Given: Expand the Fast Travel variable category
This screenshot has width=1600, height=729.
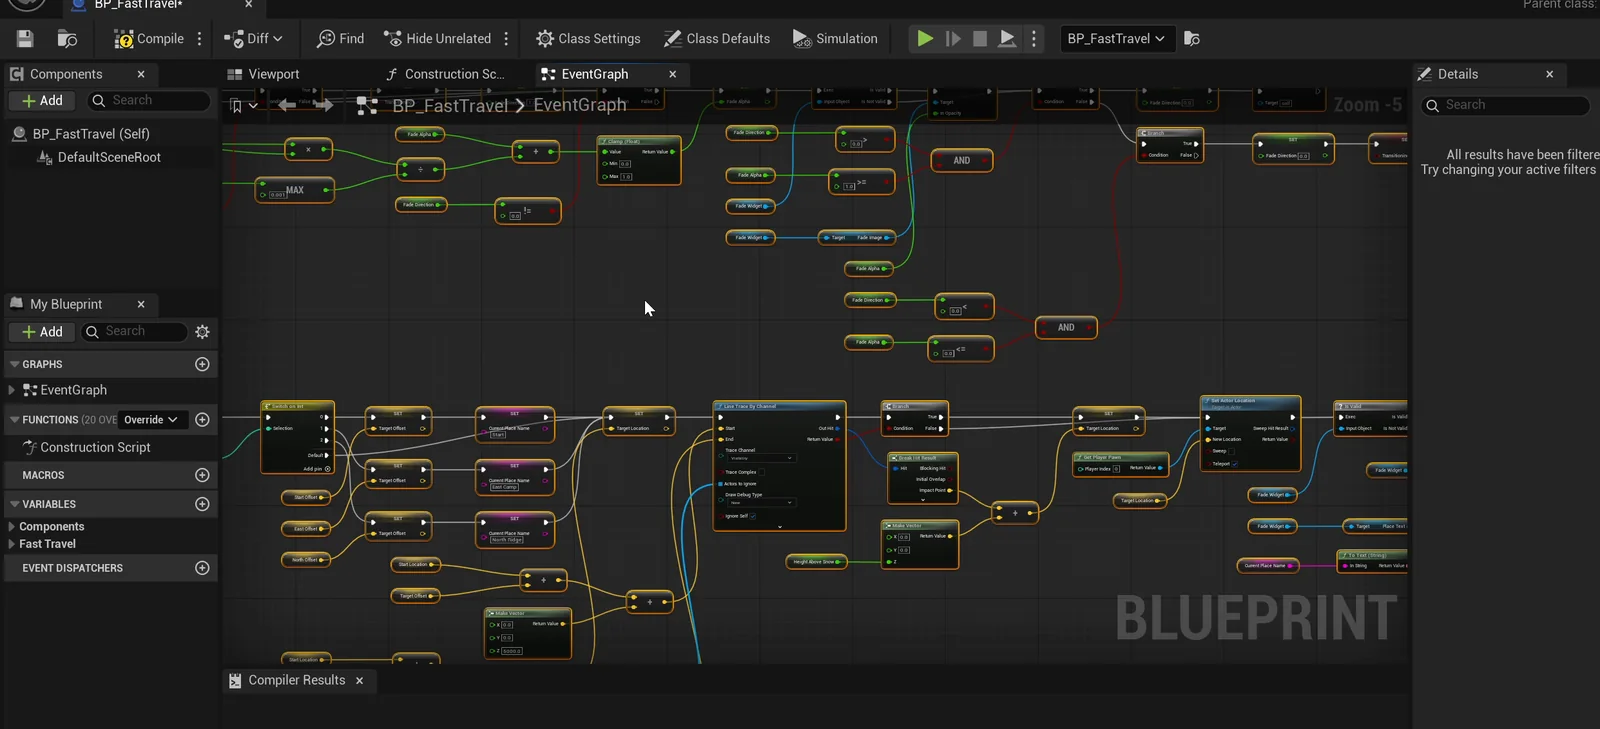Looking at the screenshot, I should point(12,544).
